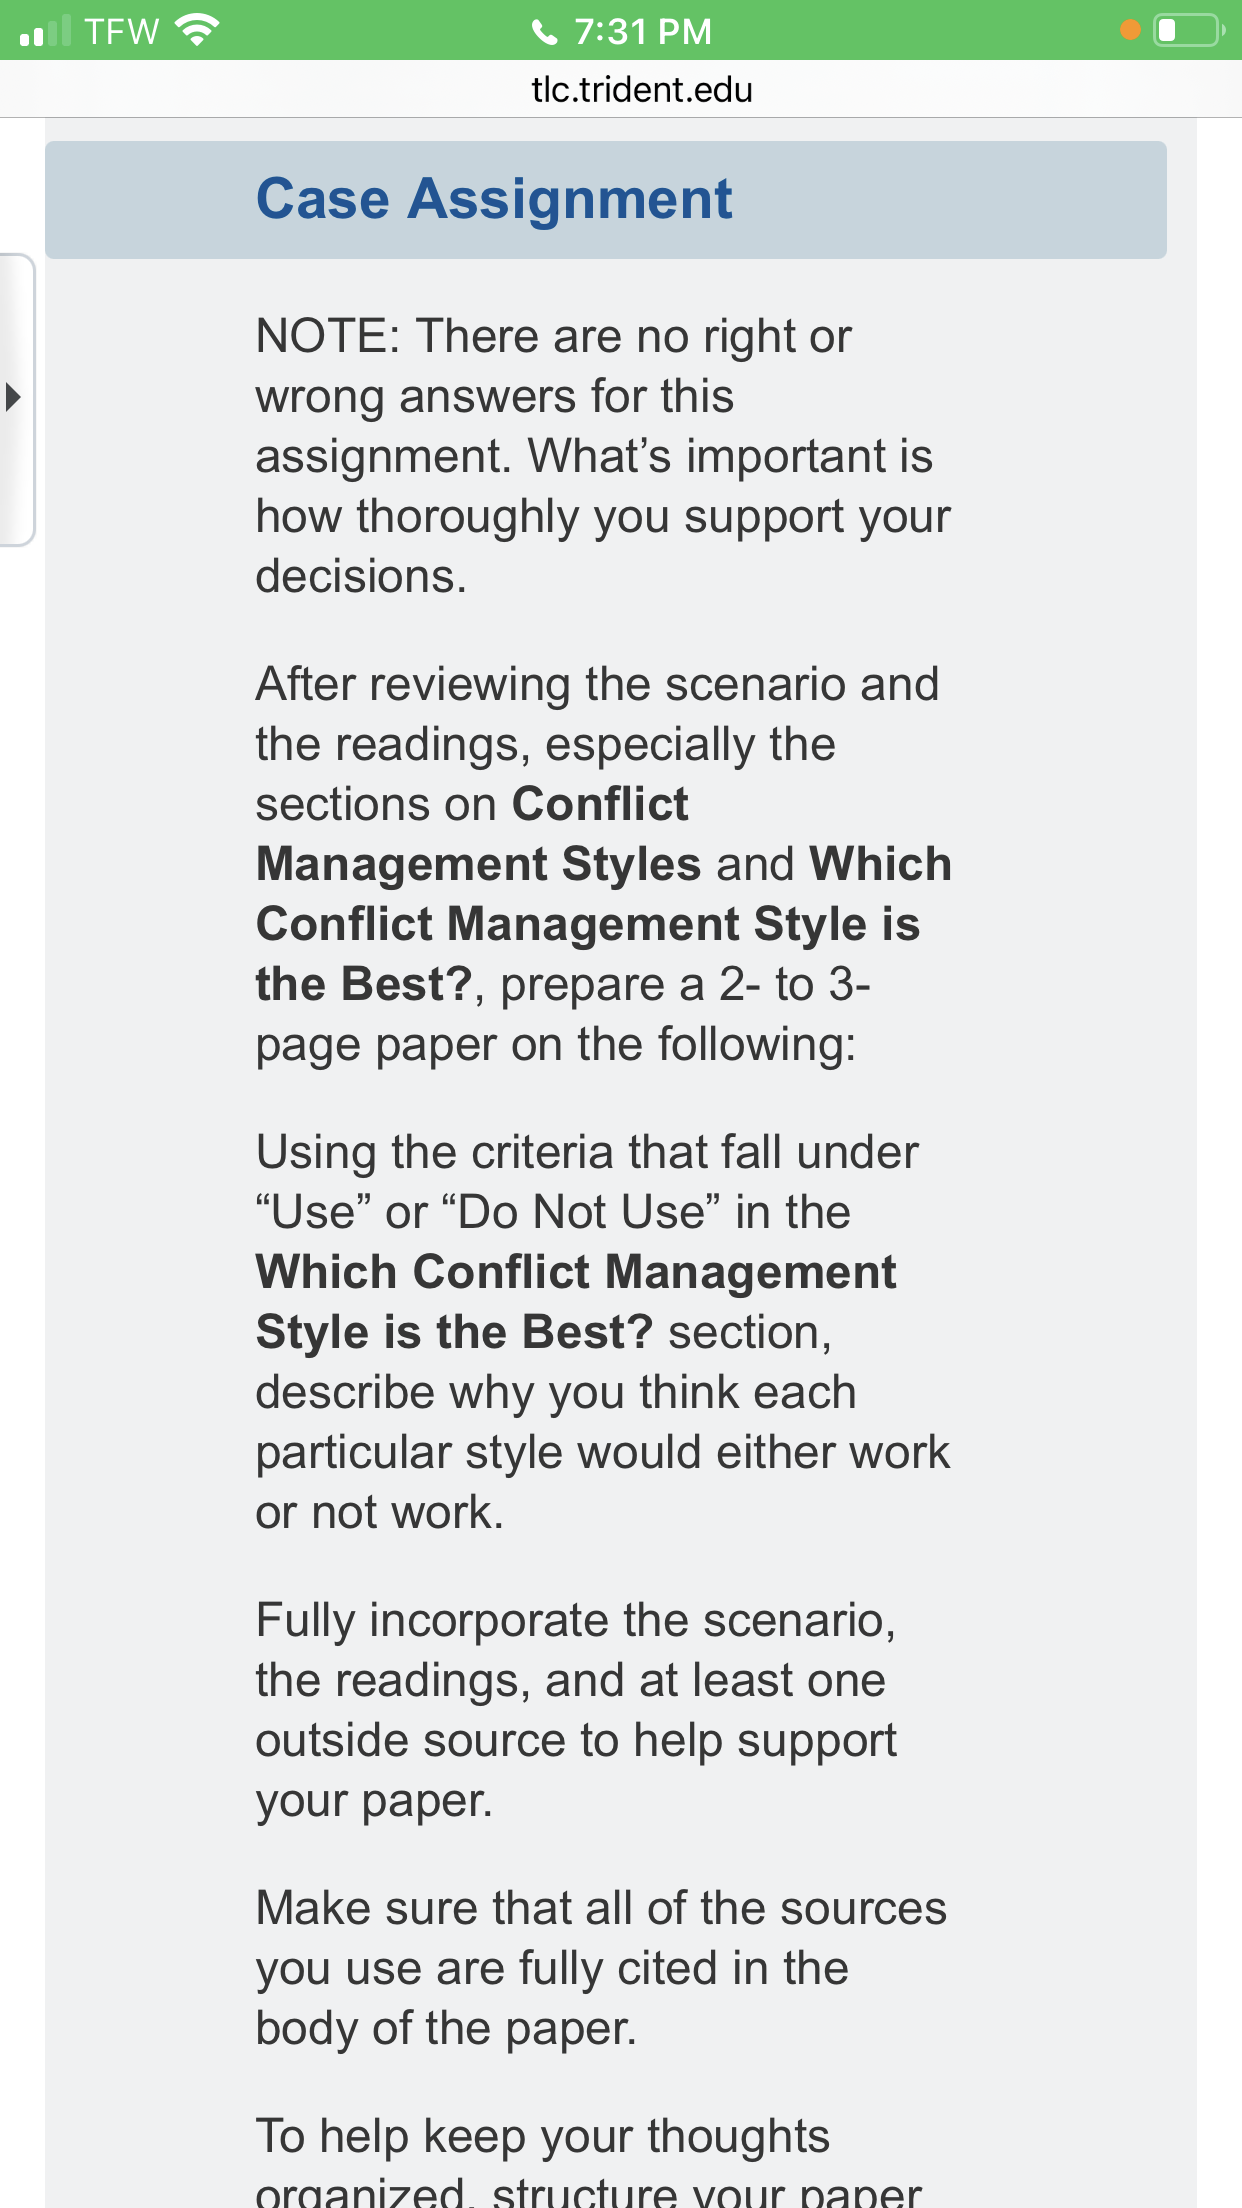Tap the second bold Which Conflict Management Style text
This screenshot has height=2208, width=1242.
(x=576, y=1302)
